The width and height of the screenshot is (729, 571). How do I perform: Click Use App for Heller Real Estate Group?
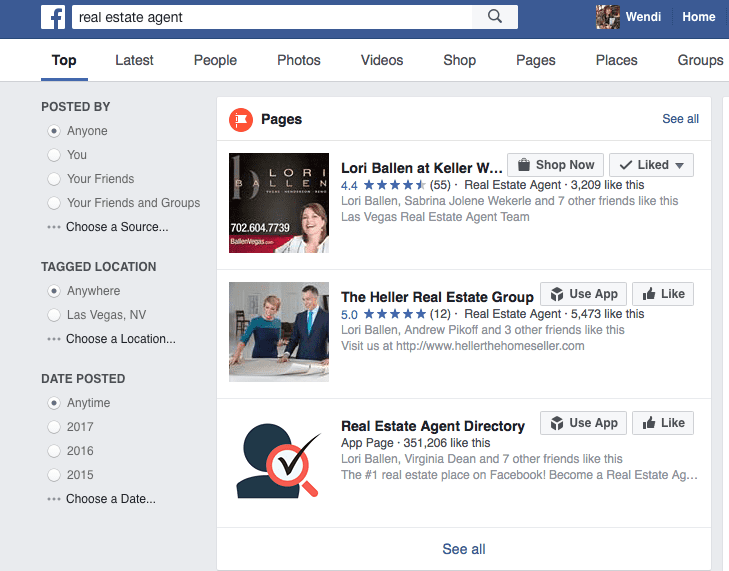[x=583, y=294]
